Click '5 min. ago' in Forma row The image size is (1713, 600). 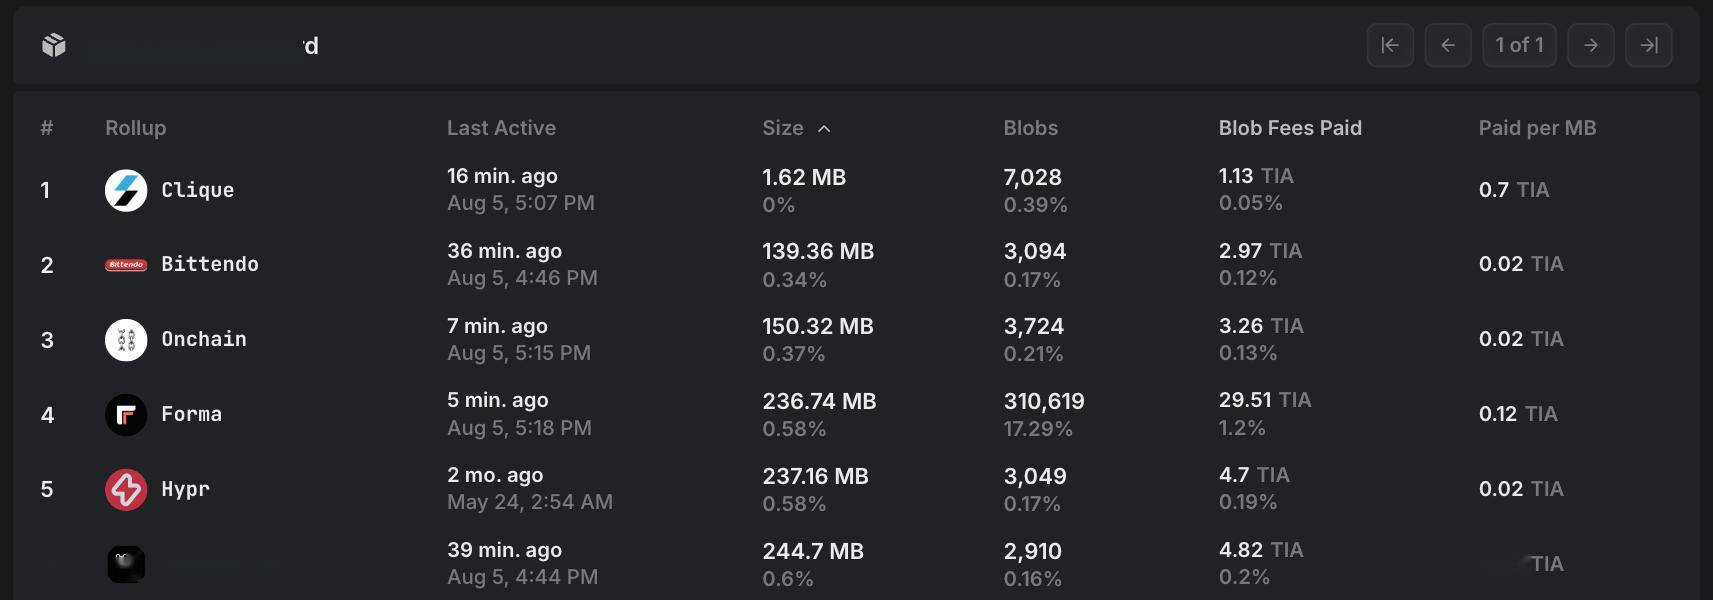click(498, 400)
